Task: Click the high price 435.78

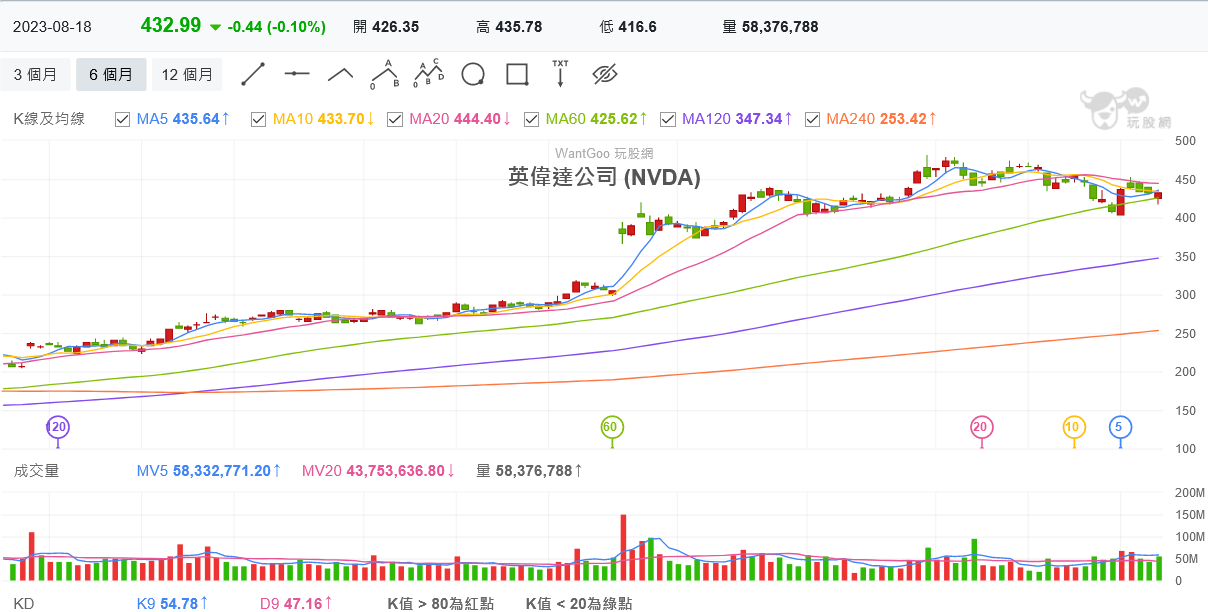Action: pos(519,27)
